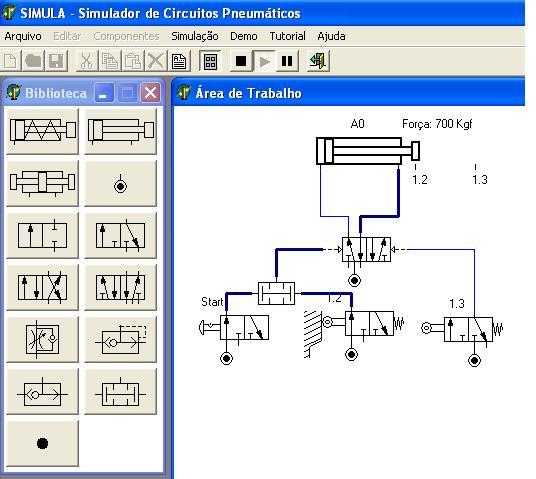Select the connection node dot component

click(42, 443)
